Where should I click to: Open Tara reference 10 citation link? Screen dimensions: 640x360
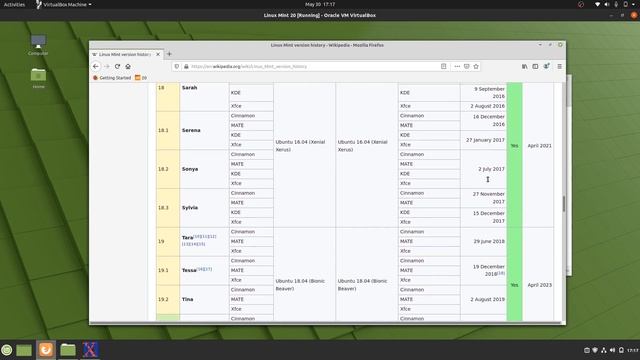point(196,236)
